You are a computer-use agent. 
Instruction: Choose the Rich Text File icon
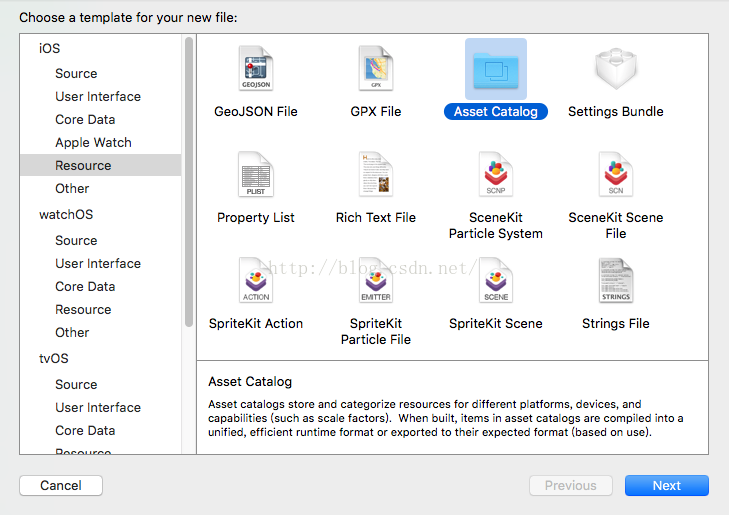click(376, 175)
